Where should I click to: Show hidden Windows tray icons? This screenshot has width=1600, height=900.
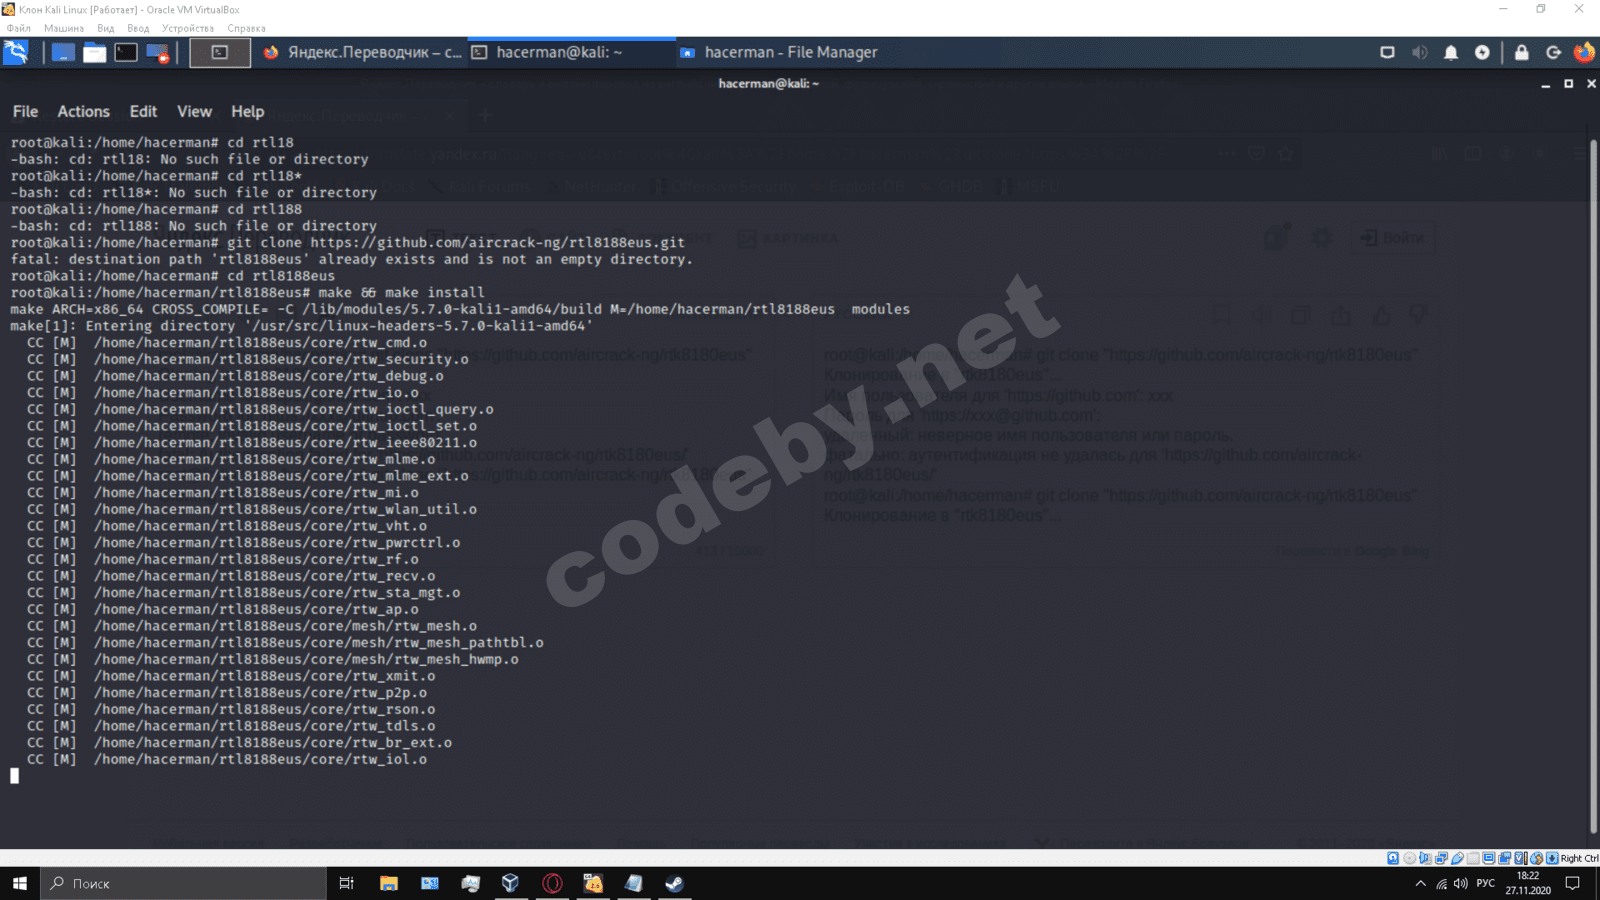[1420, 883]
